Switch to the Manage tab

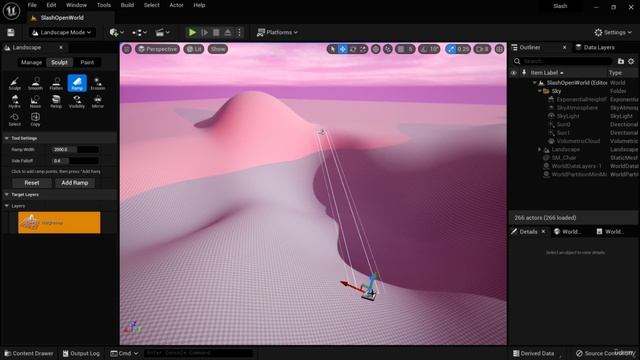[x=31, y=62]
